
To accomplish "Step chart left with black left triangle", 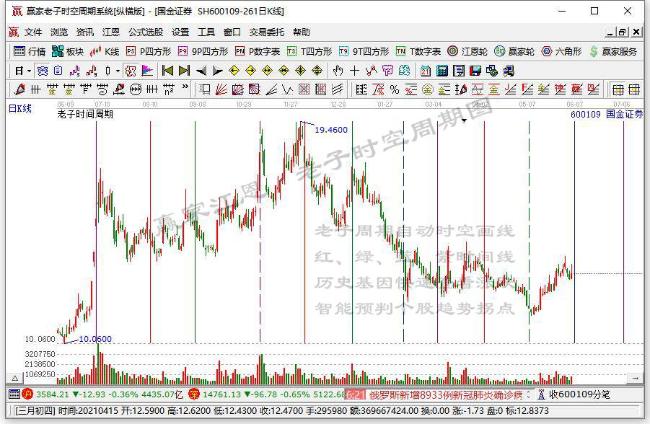I will pos(201,71).
